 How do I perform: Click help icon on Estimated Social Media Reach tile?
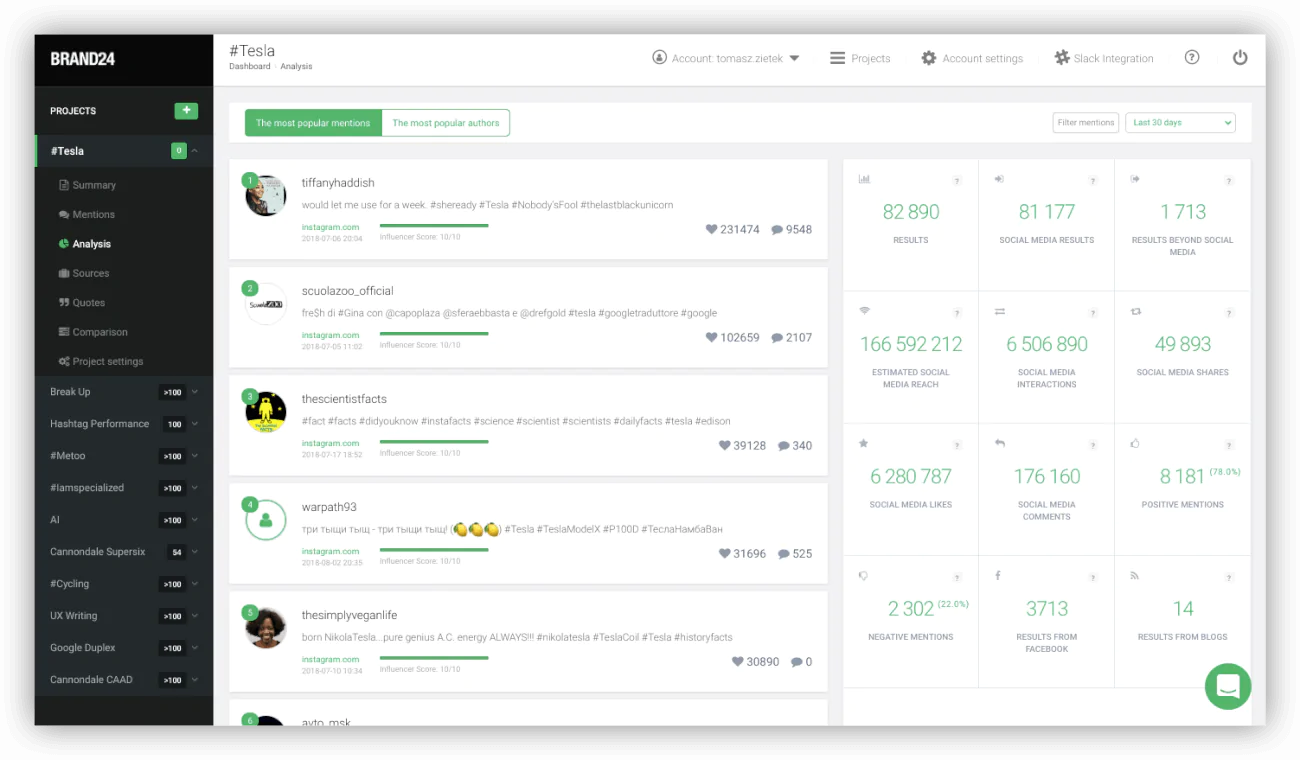957,313
